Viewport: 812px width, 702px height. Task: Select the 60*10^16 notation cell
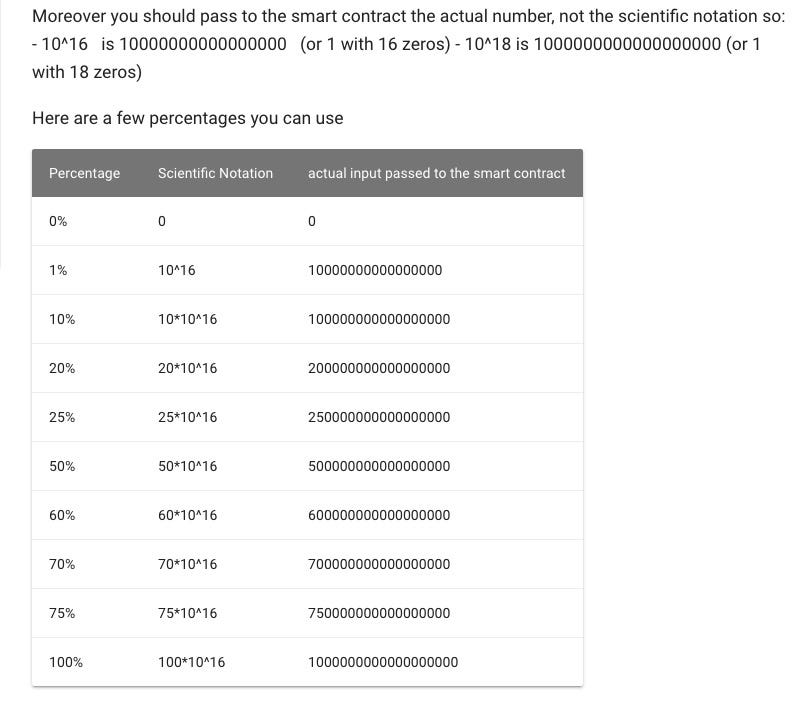pos(187,515)
